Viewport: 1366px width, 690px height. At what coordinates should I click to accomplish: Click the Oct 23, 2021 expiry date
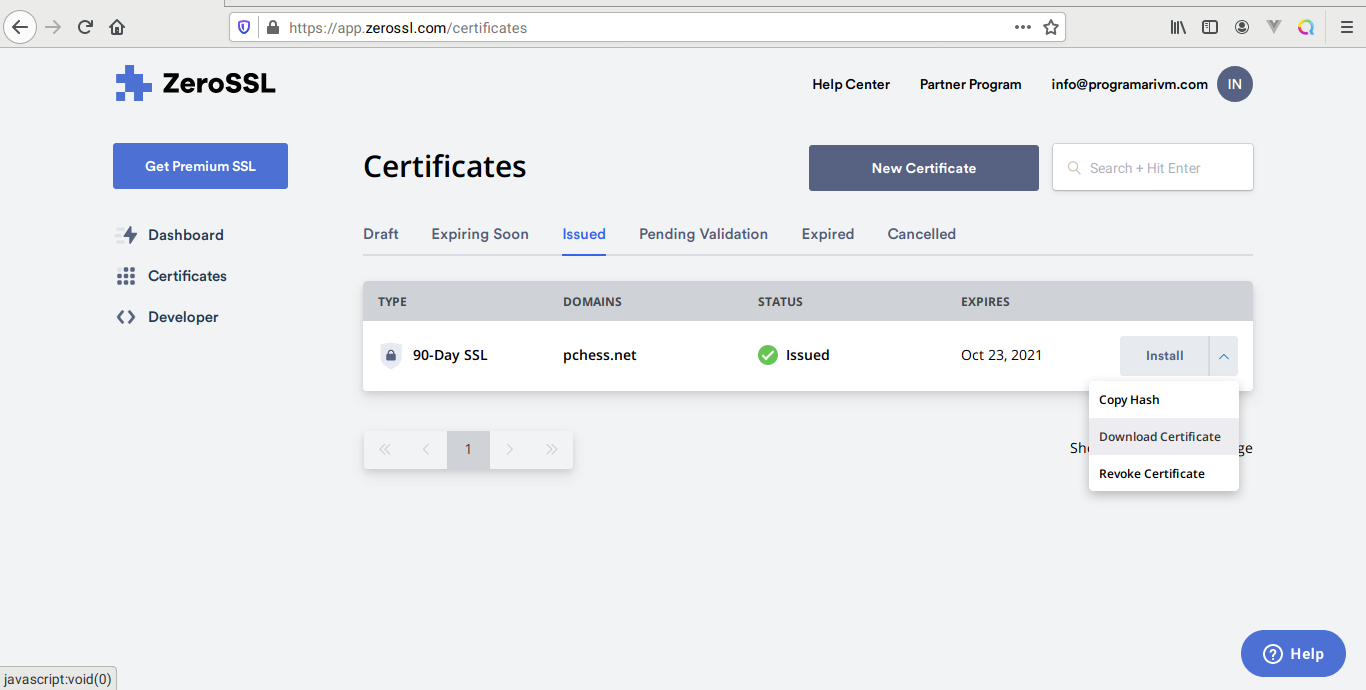(x=1001, y=355)
